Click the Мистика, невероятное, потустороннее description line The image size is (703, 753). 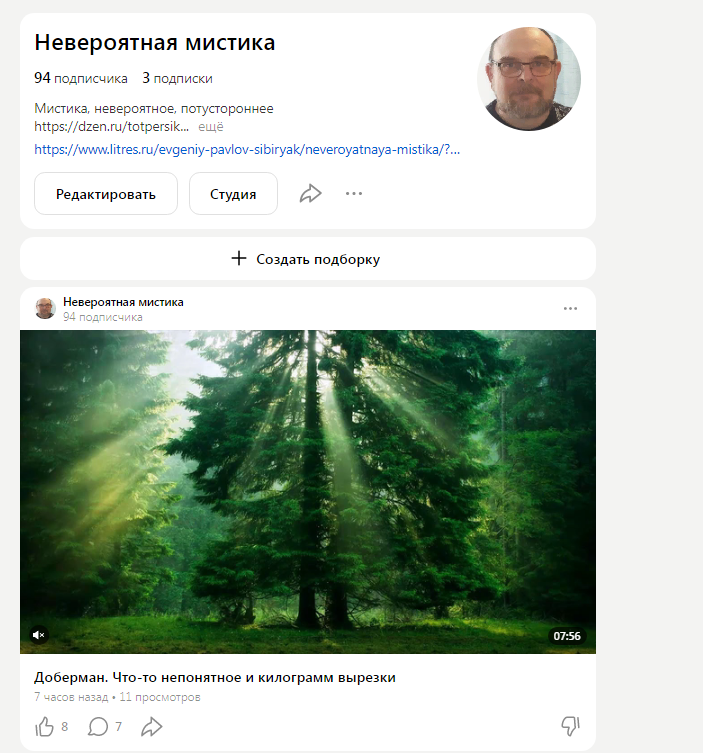point(154,109)
